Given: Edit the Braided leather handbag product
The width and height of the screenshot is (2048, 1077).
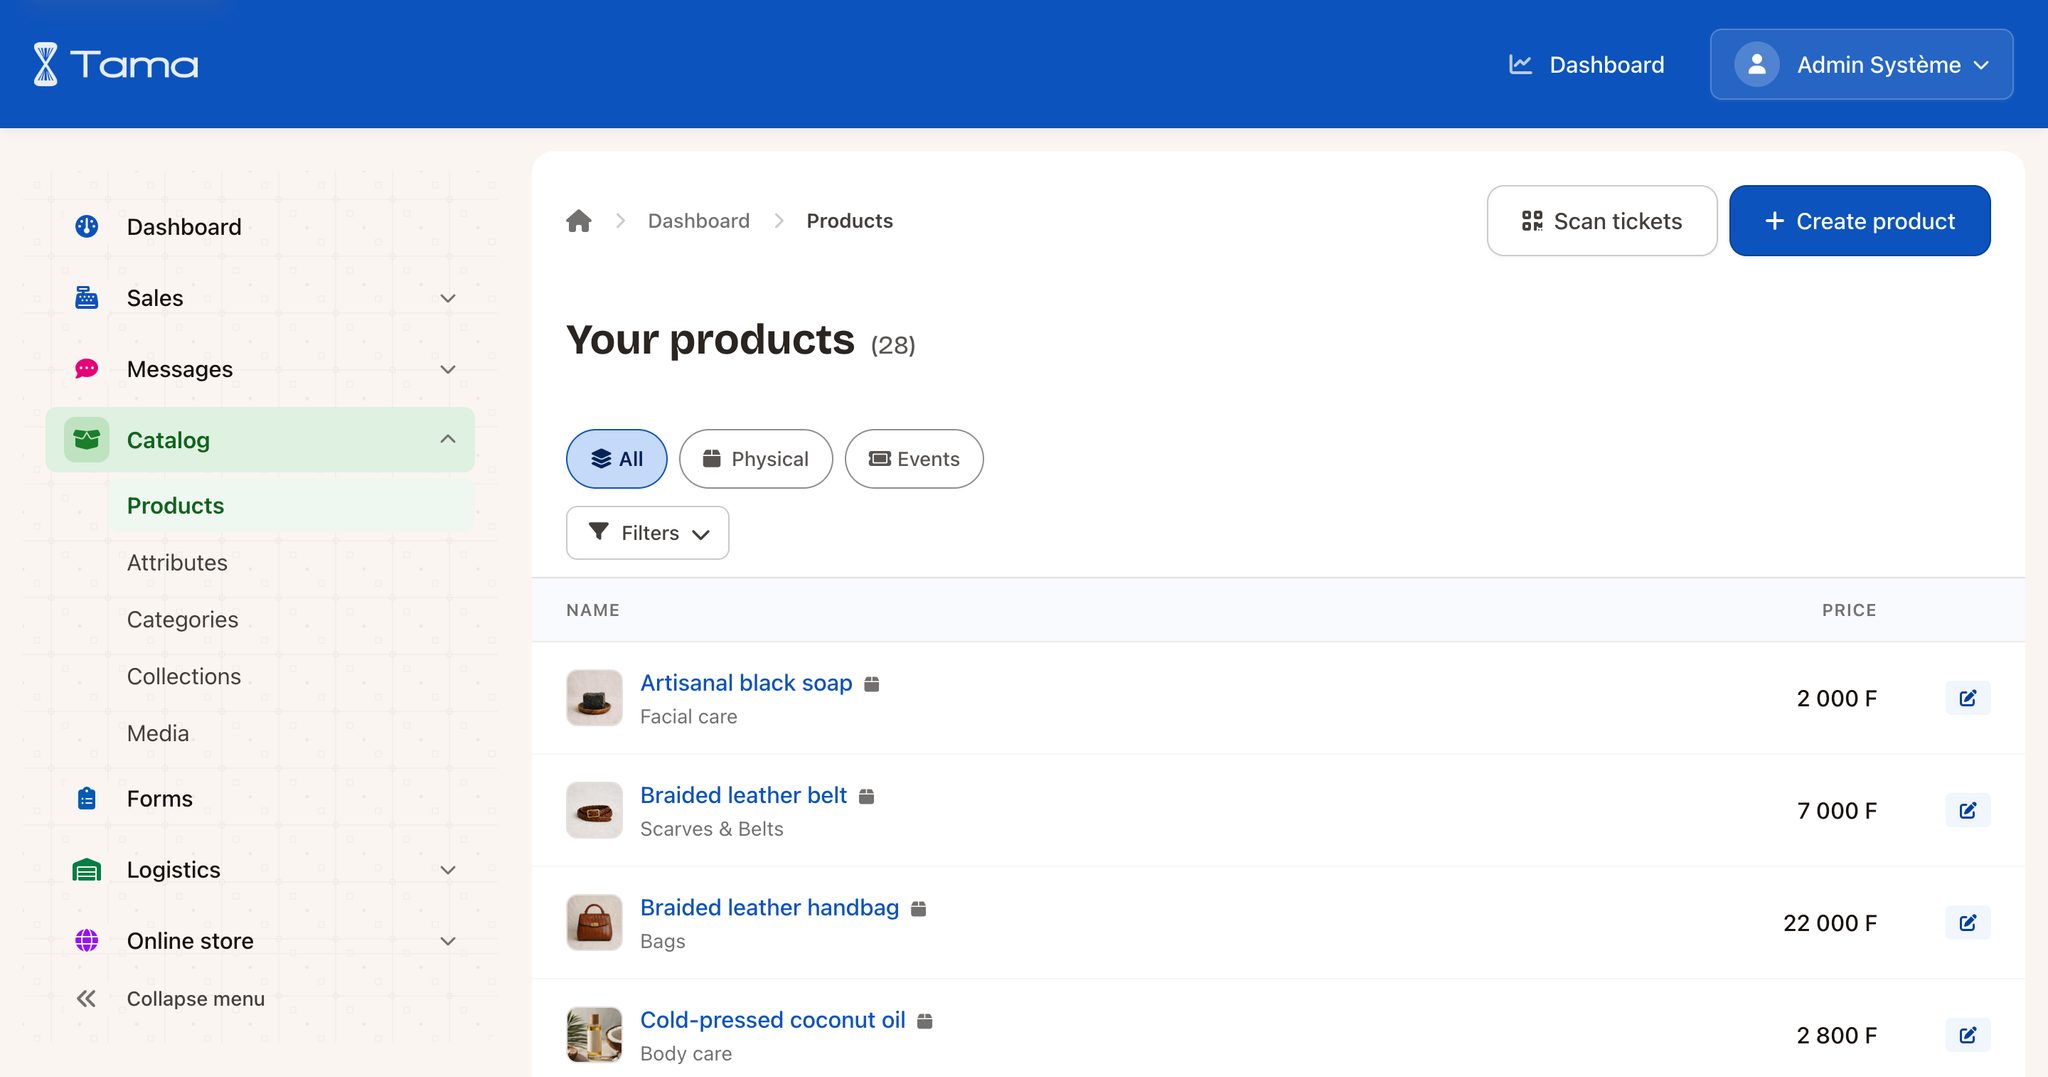Looking at the screenshot, I should click(x=1968, y=923).
